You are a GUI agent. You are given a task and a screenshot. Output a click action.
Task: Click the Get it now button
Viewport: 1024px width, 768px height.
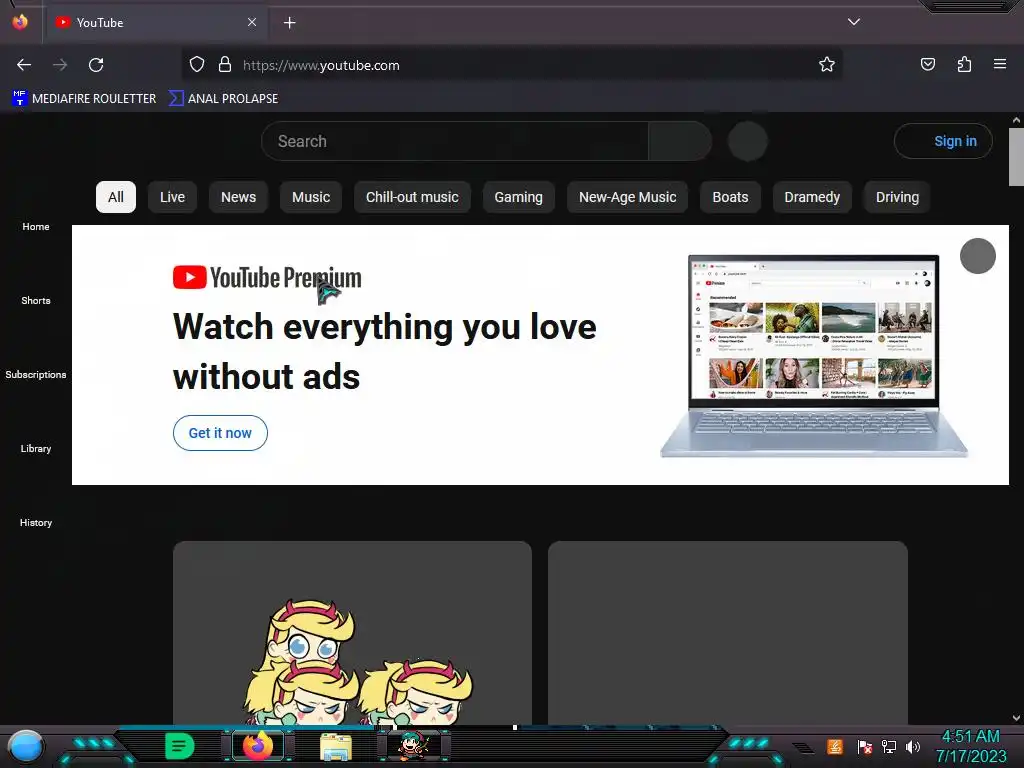tap(220, 433)
